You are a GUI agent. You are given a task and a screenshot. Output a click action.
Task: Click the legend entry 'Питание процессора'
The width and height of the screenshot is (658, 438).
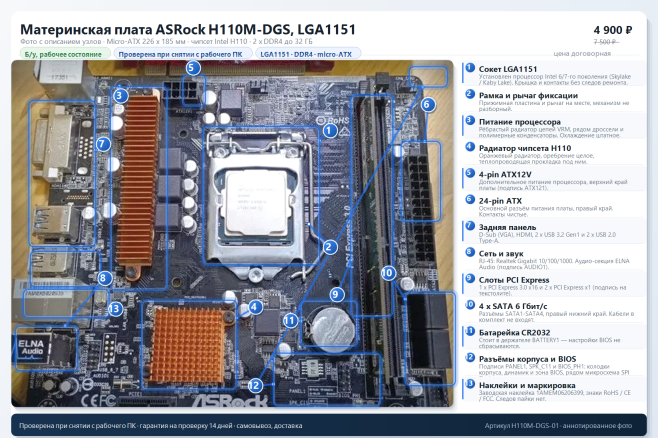554,127
